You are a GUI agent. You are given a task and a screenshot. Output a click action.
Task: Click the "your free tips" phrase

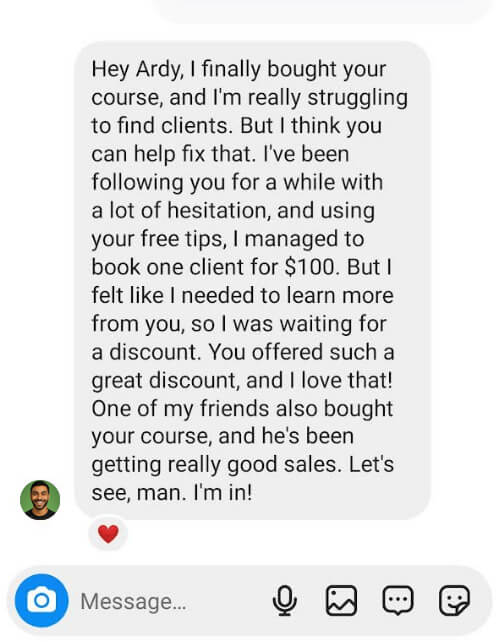[159, 240]
